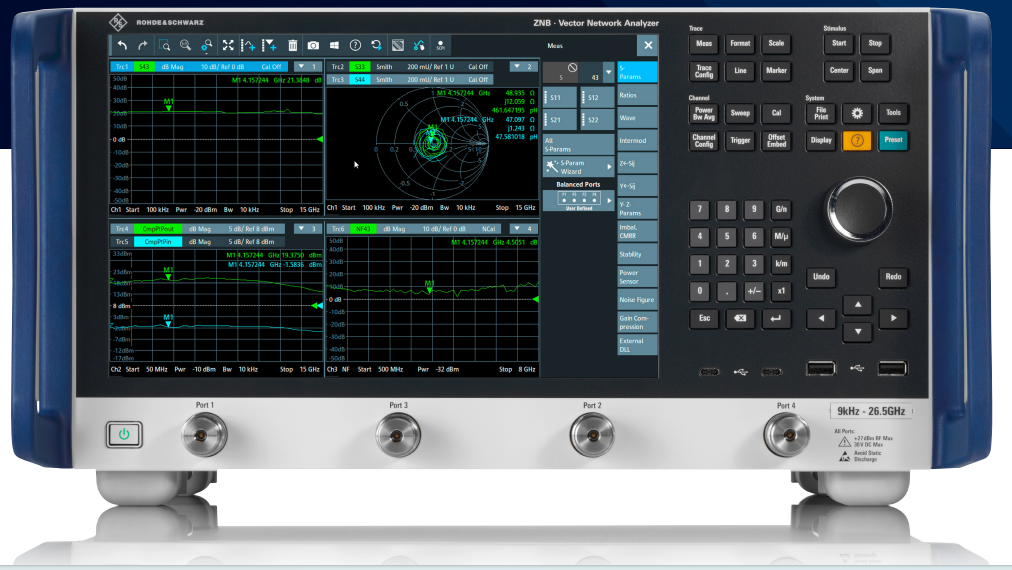Click the add marker toolbar icon

point(270,46)
